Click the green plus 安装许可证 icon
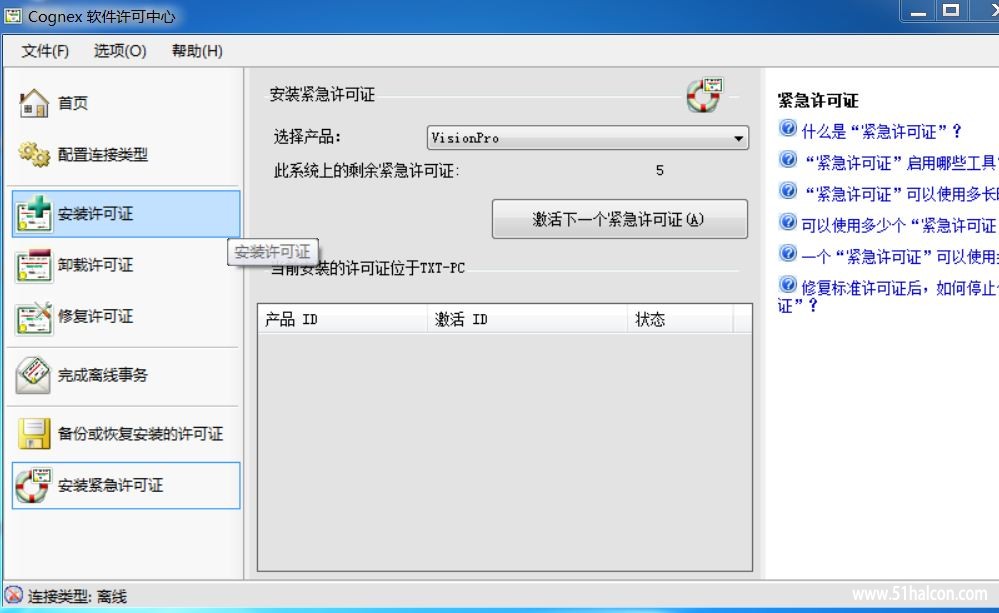 34,213
